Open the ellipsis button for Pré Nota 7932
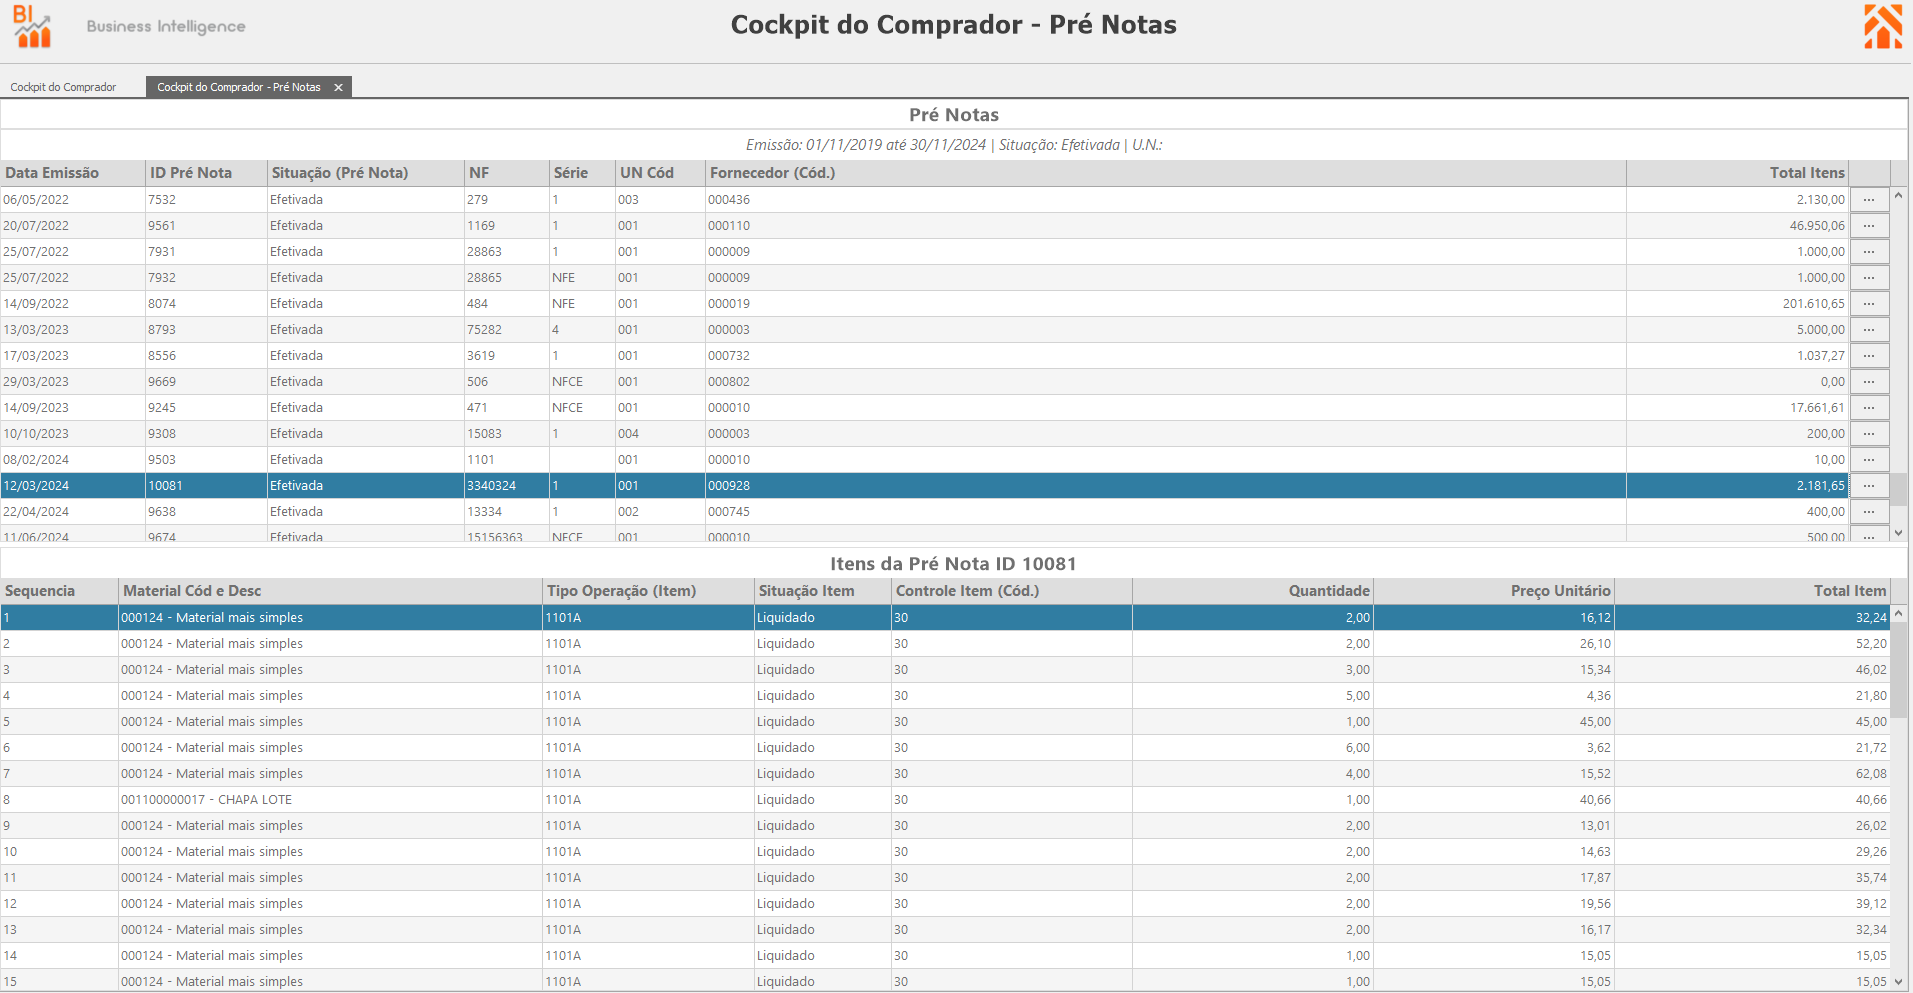1913x993 pixels. pos(1869,278)
